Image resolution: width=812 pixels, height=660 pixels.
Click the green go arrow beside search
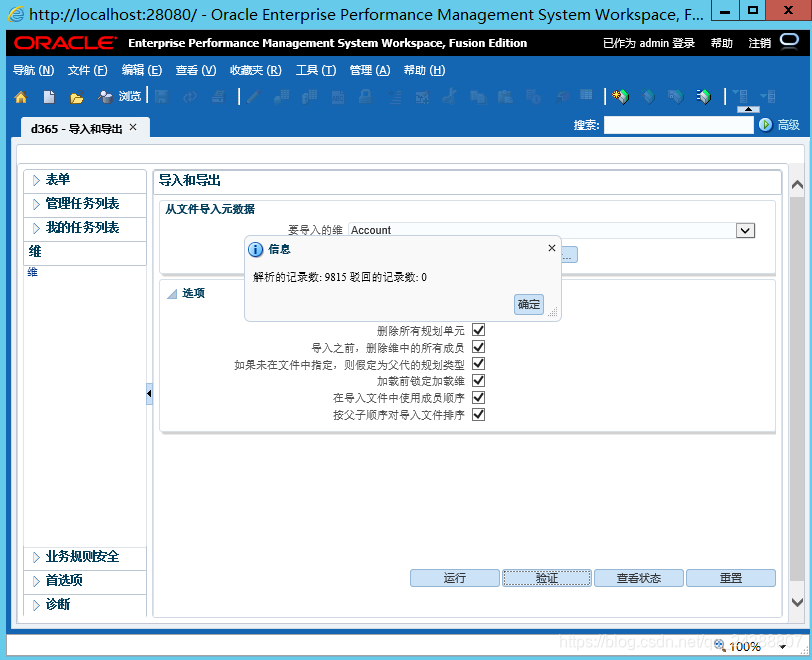765,125
